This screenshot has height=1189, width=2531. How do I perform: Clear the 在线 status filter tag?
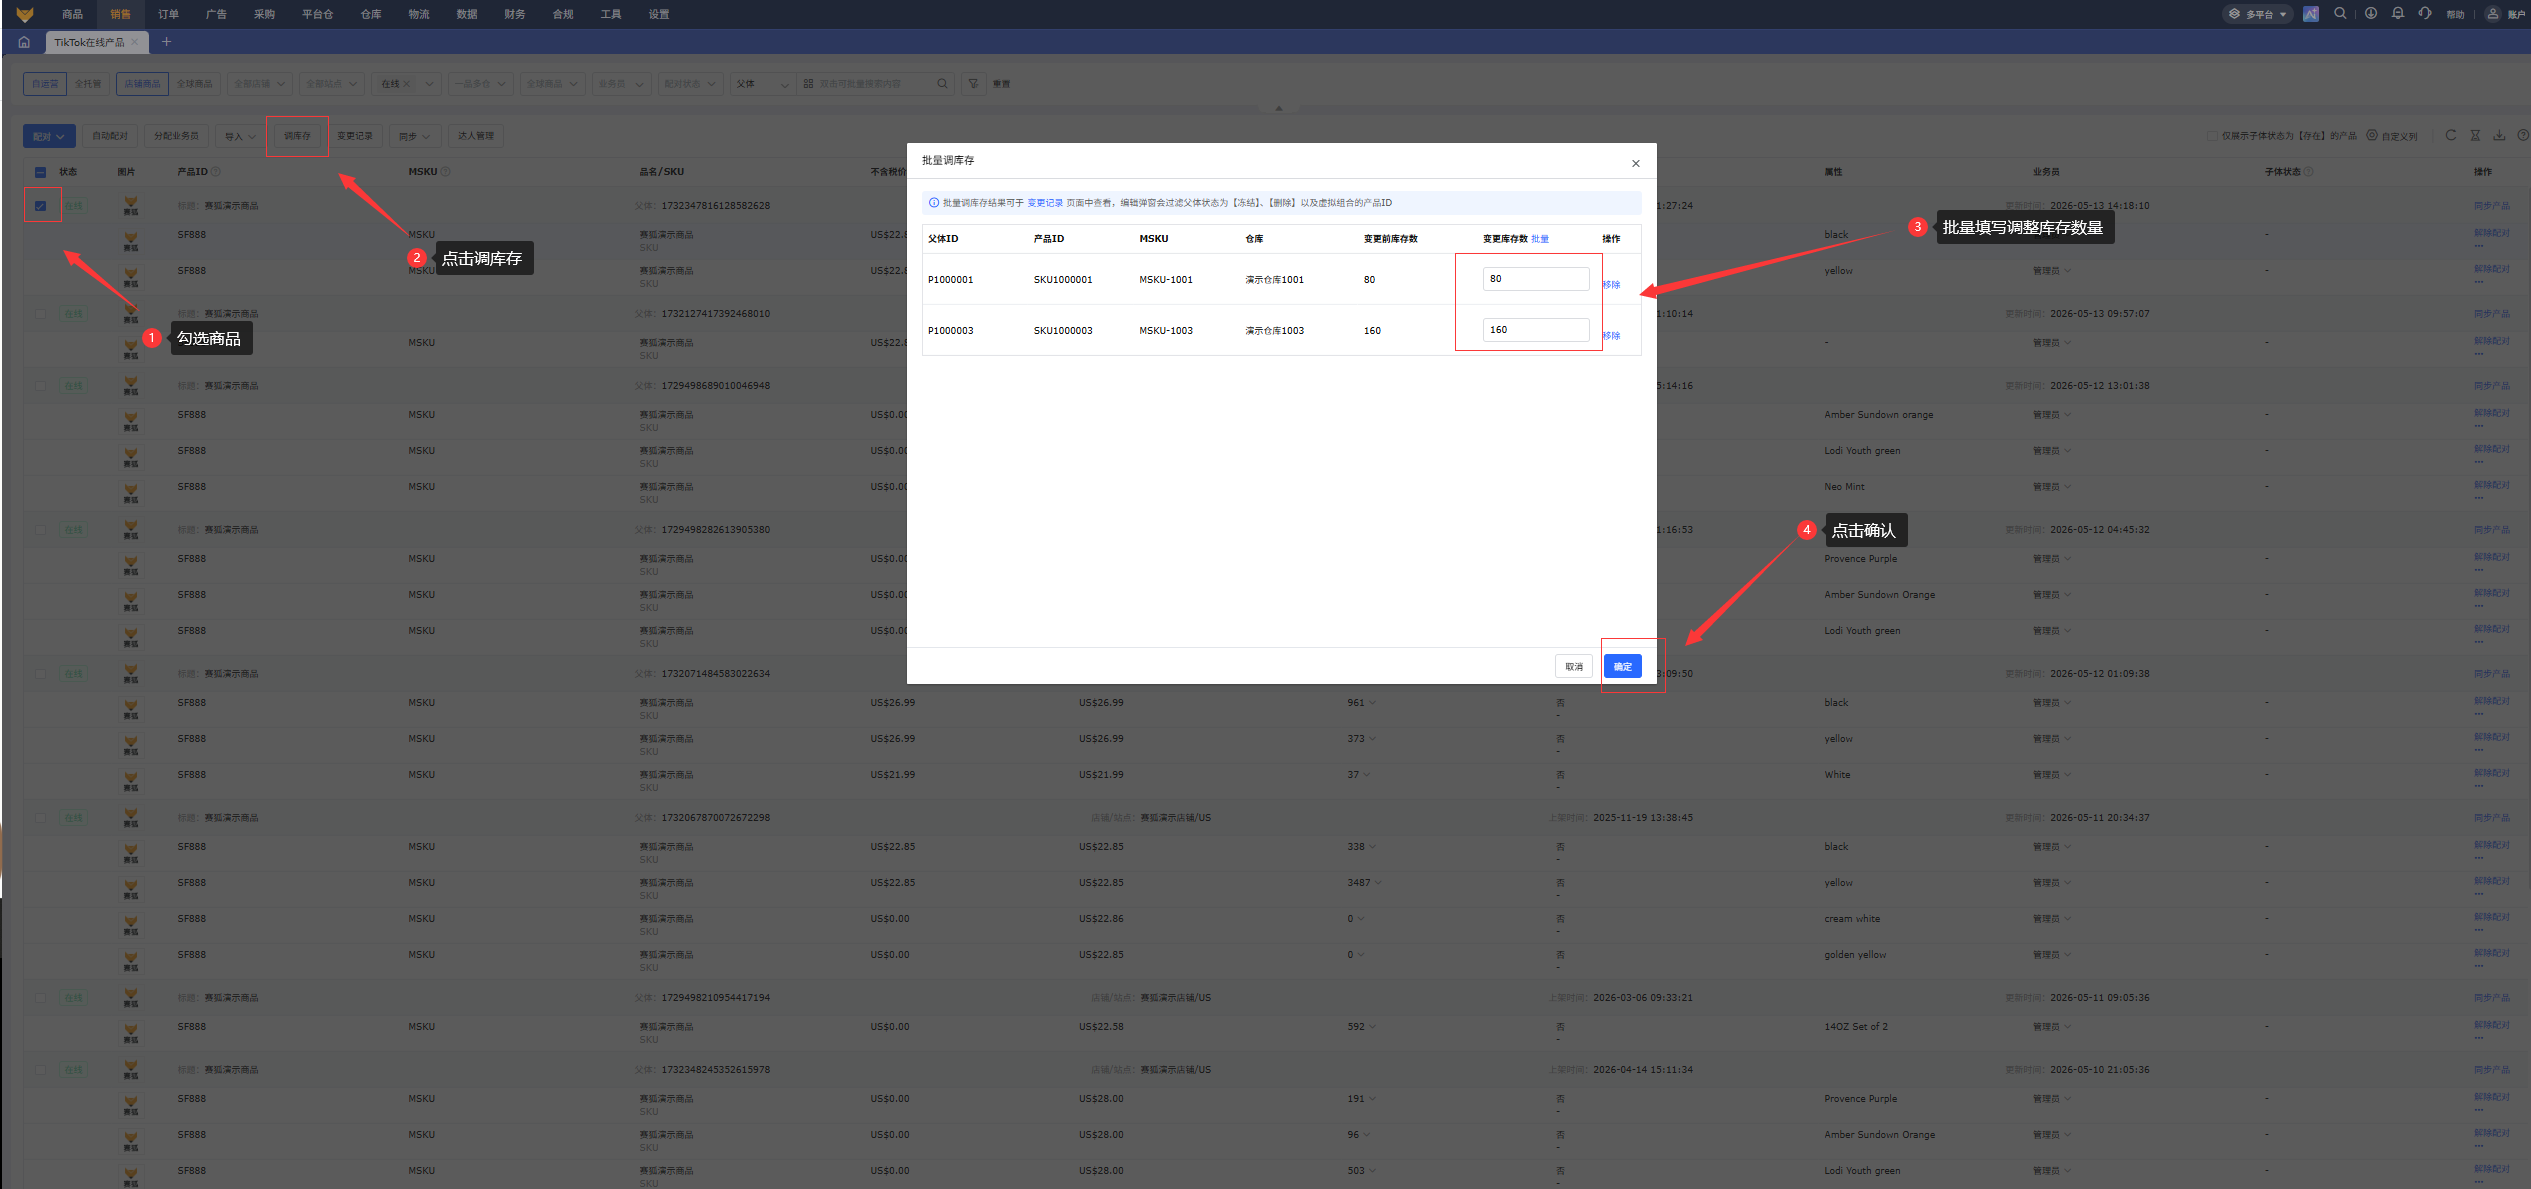click(x=406, y=84)
